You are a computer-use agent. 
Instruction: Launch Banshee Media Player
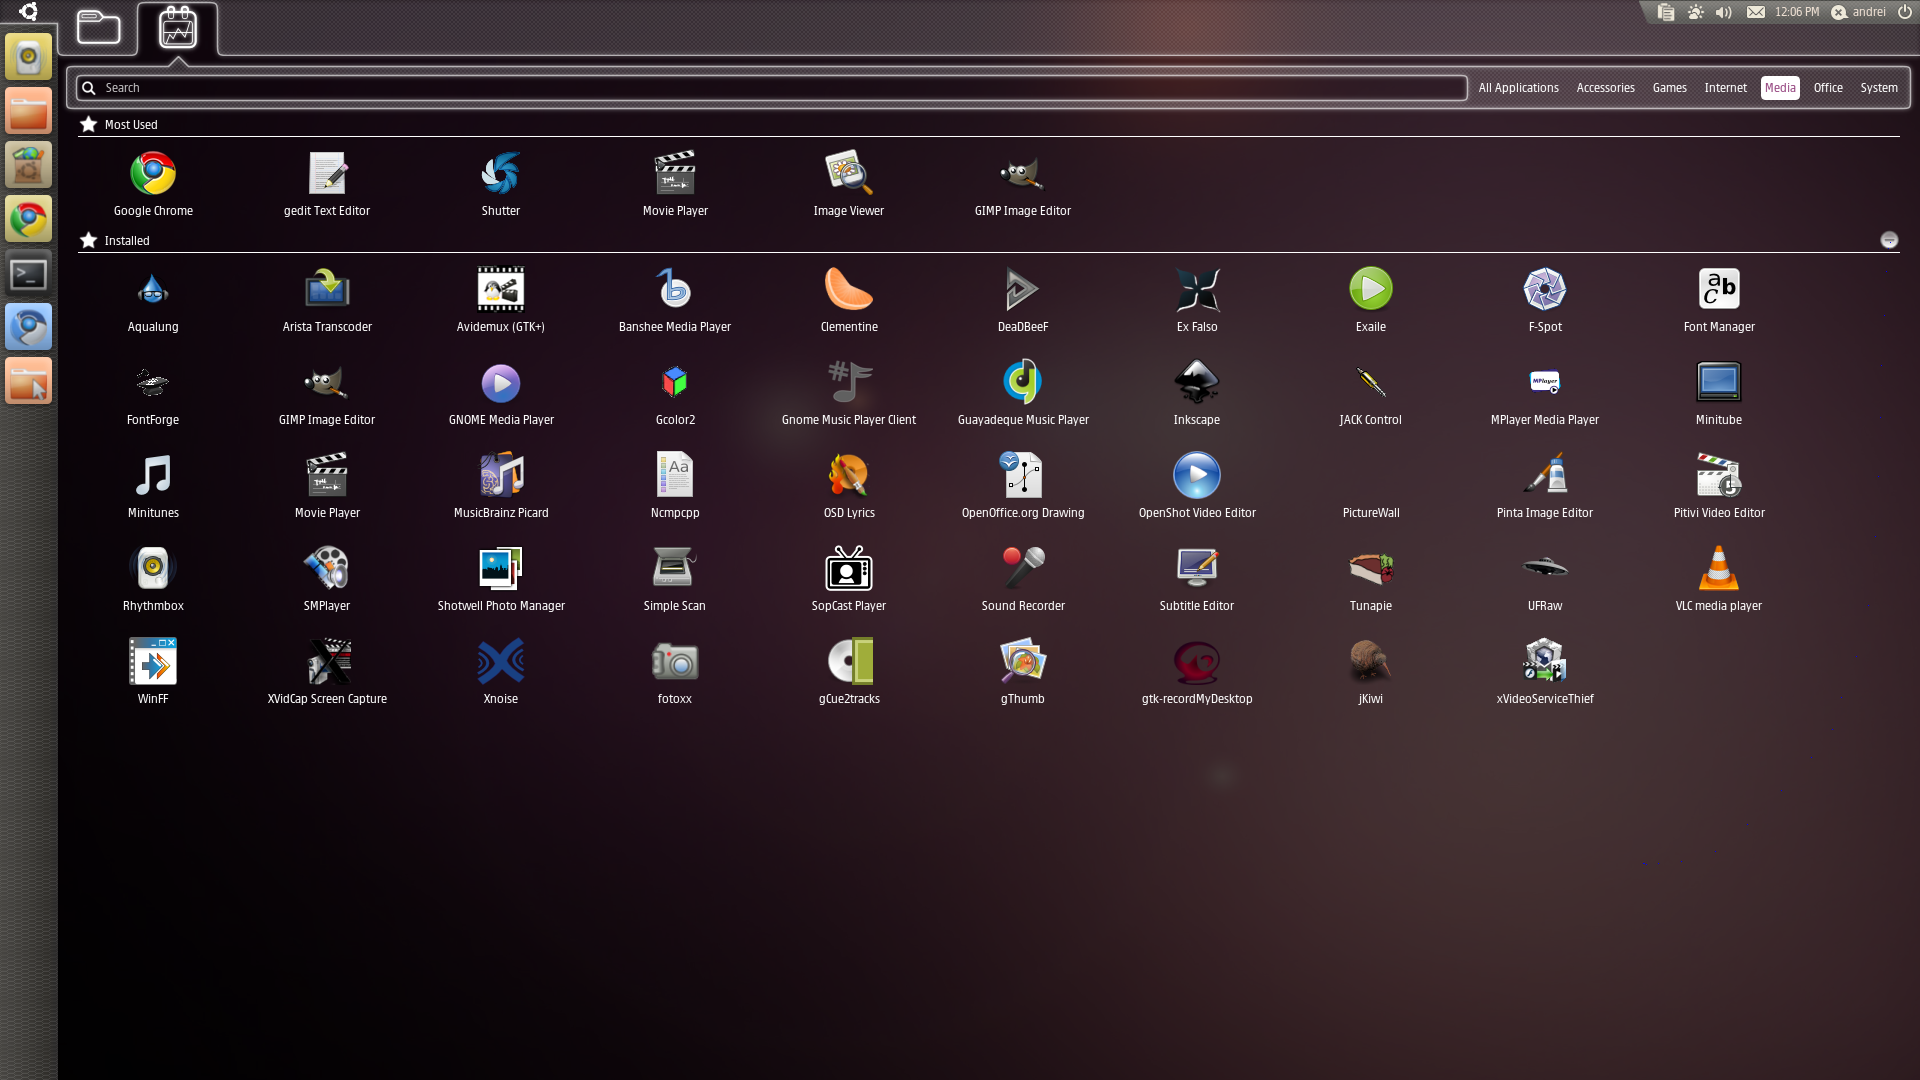click(674, 290)
